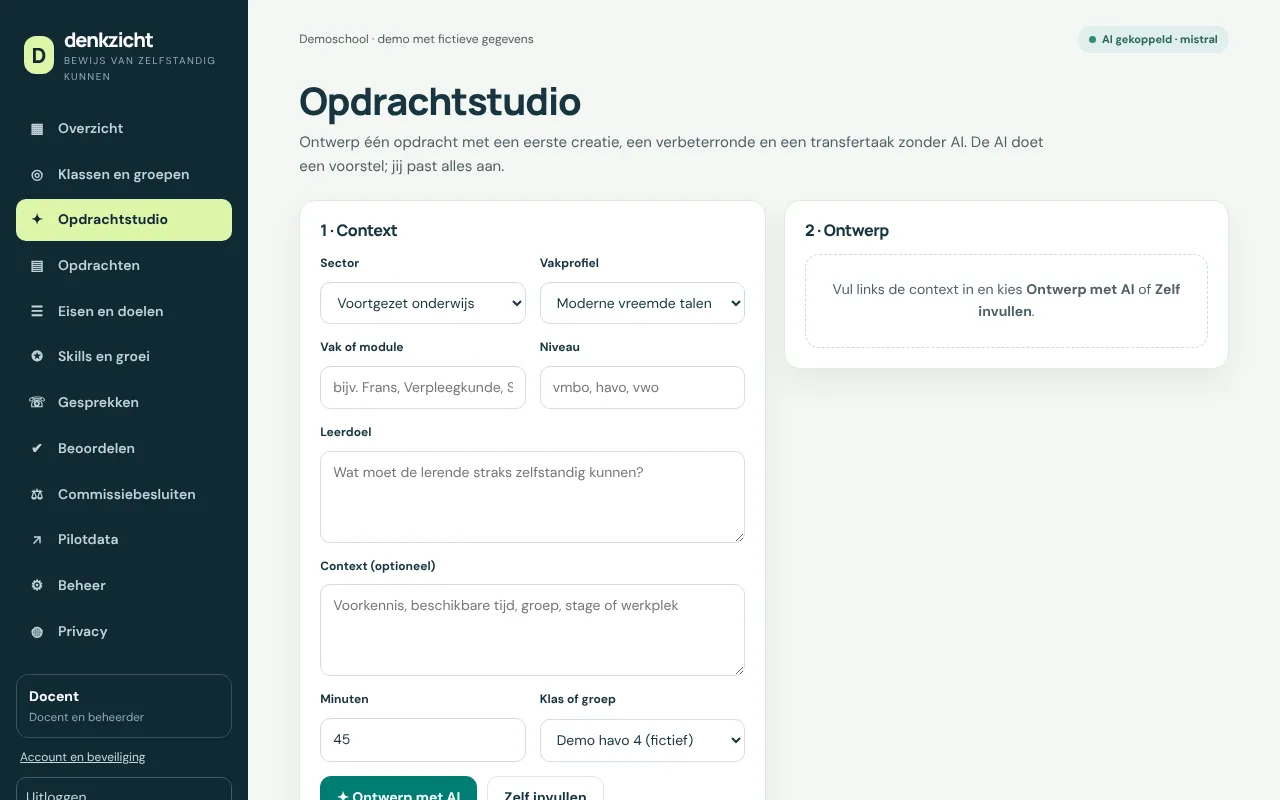Click the Docent user card
Screen dimensions: 1280x800
coord(124,706)
